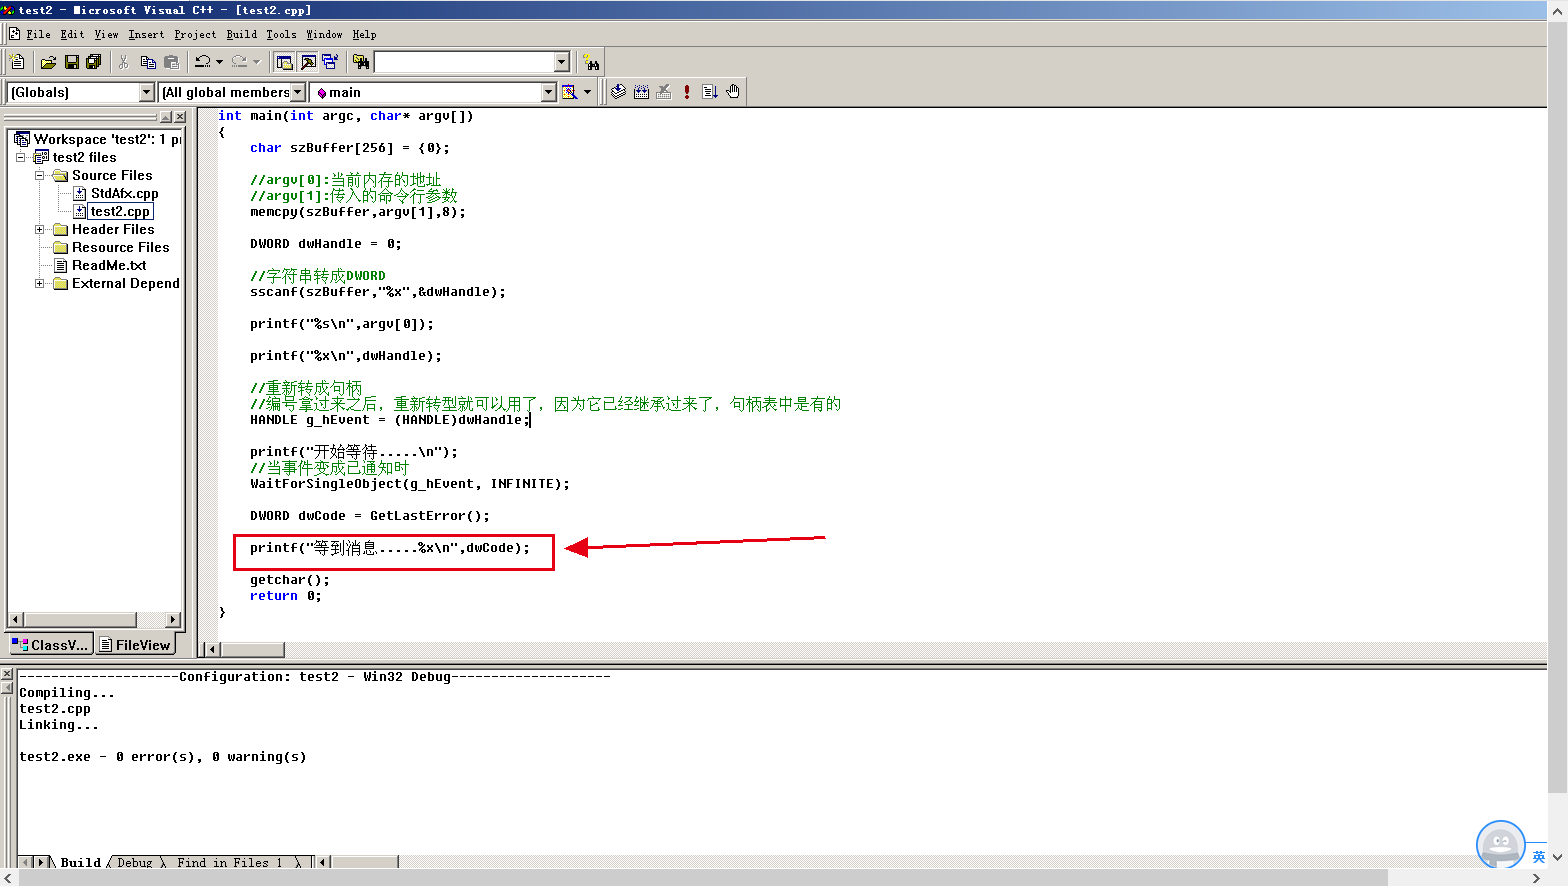The height and width of the screenshot is (886, 1568).
Task: Open the Window List toolbar icon
Action: pyautogui.click(x=330, y=62)
